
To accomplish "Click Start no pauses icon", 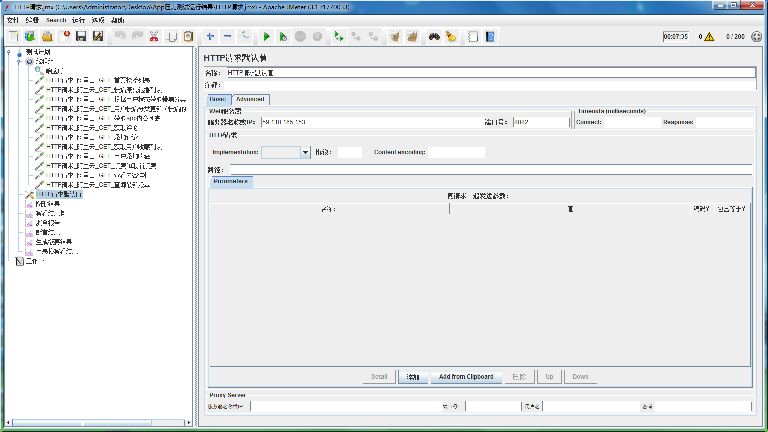I will [284, 37].
